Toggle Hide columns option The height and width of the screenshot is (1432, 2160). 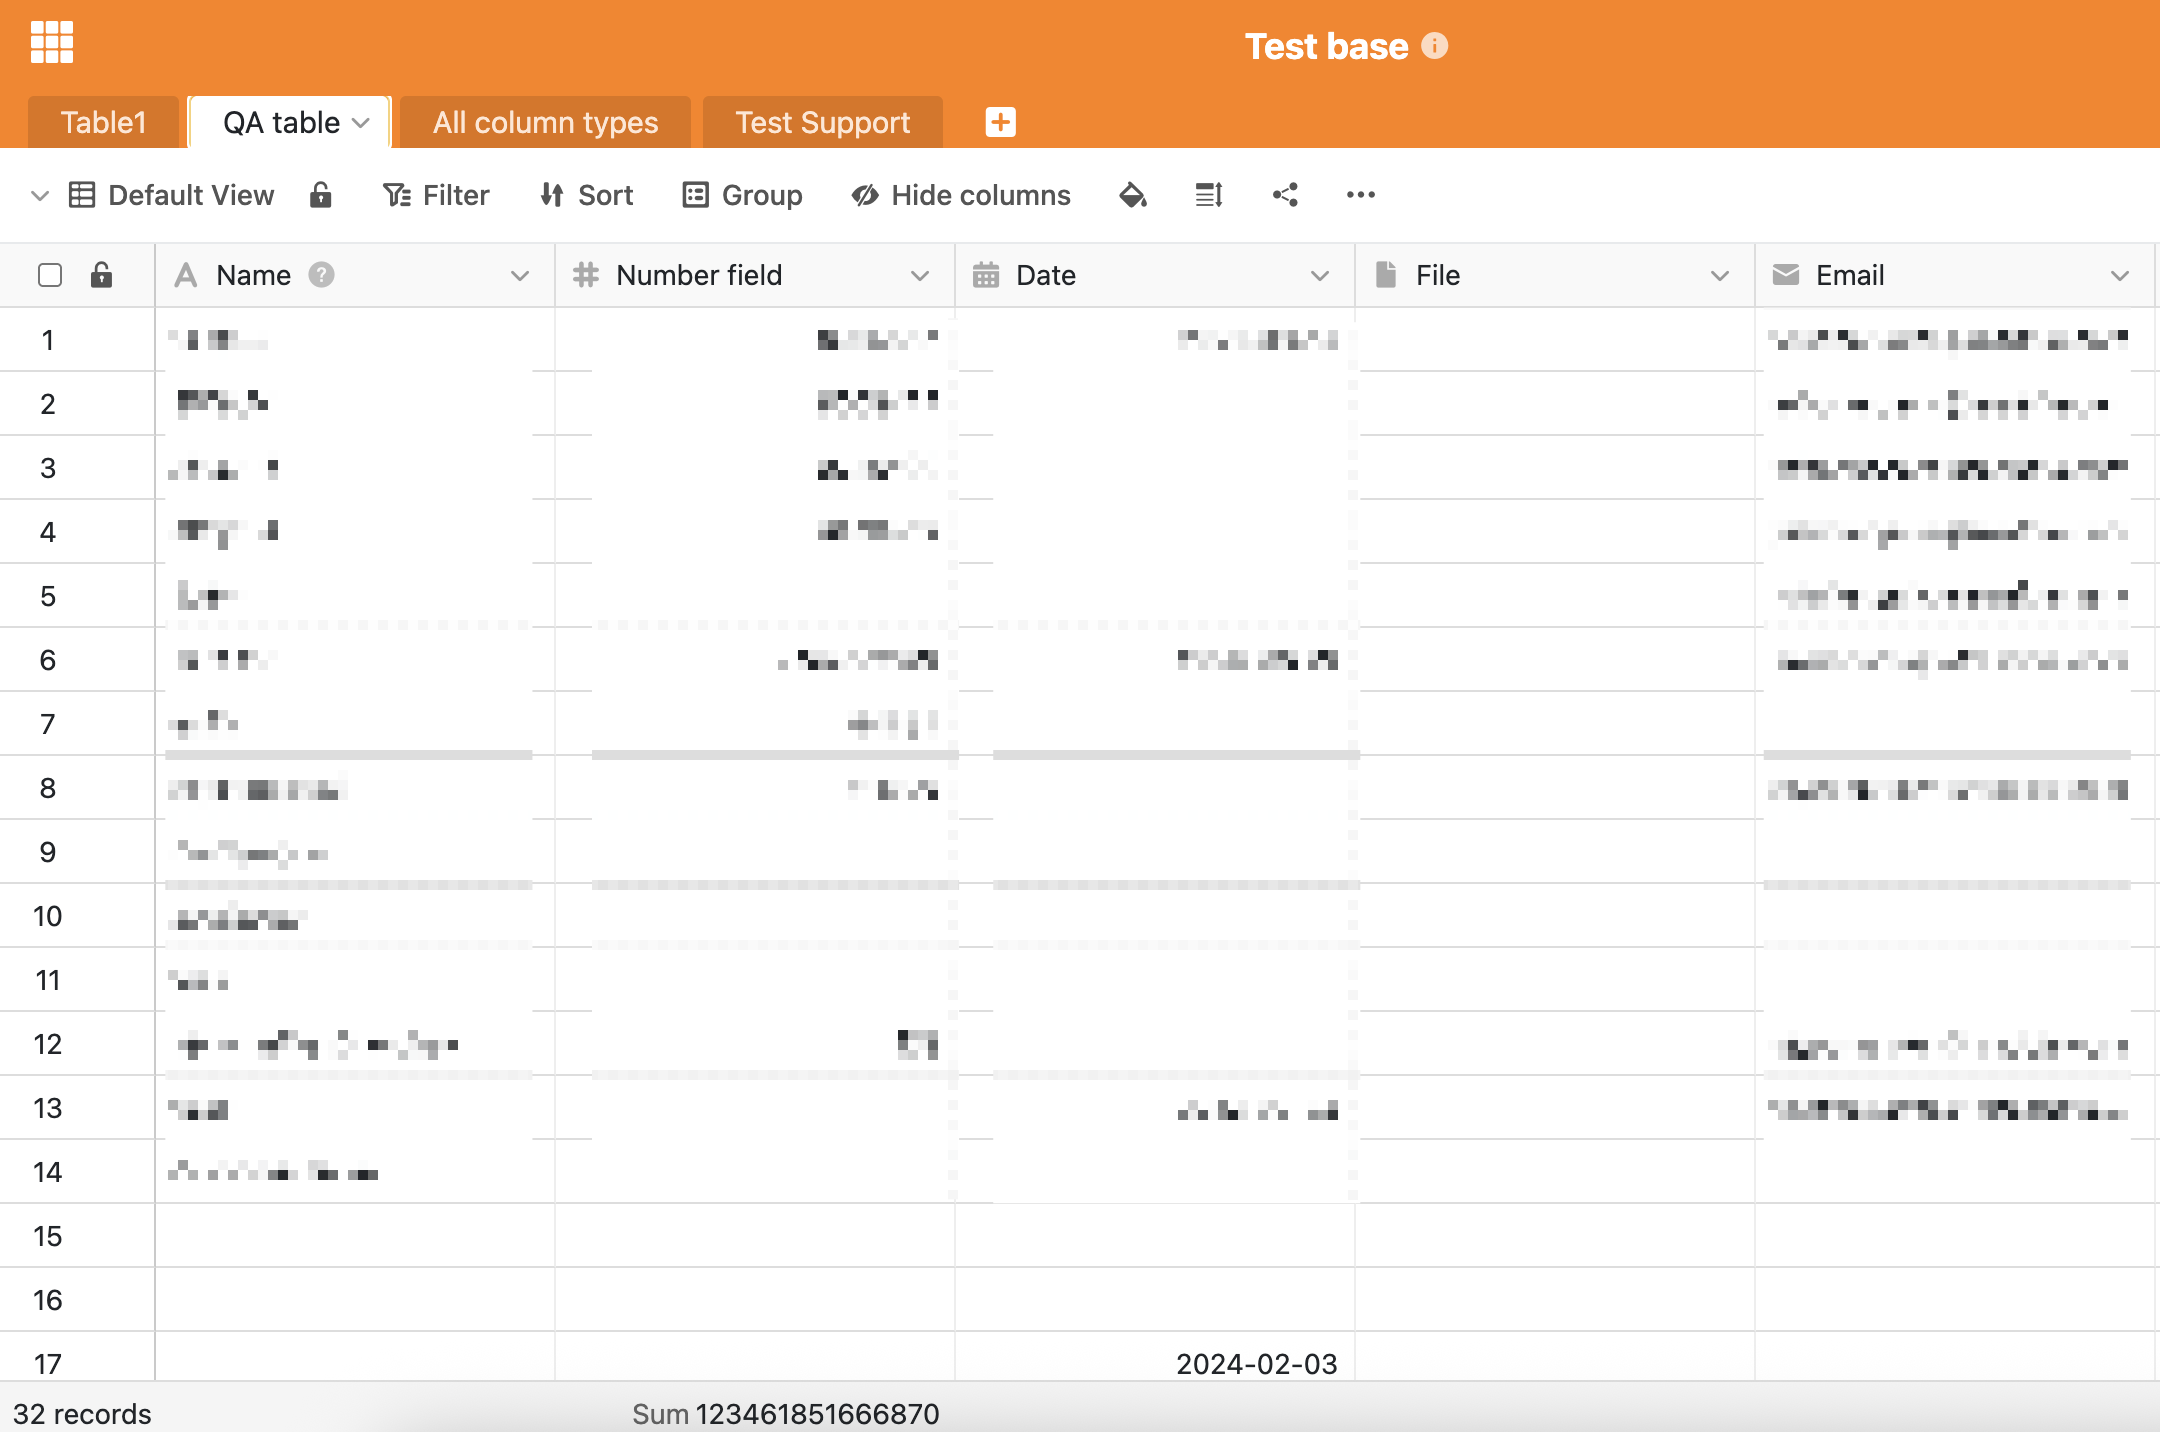tap(960, 195)
